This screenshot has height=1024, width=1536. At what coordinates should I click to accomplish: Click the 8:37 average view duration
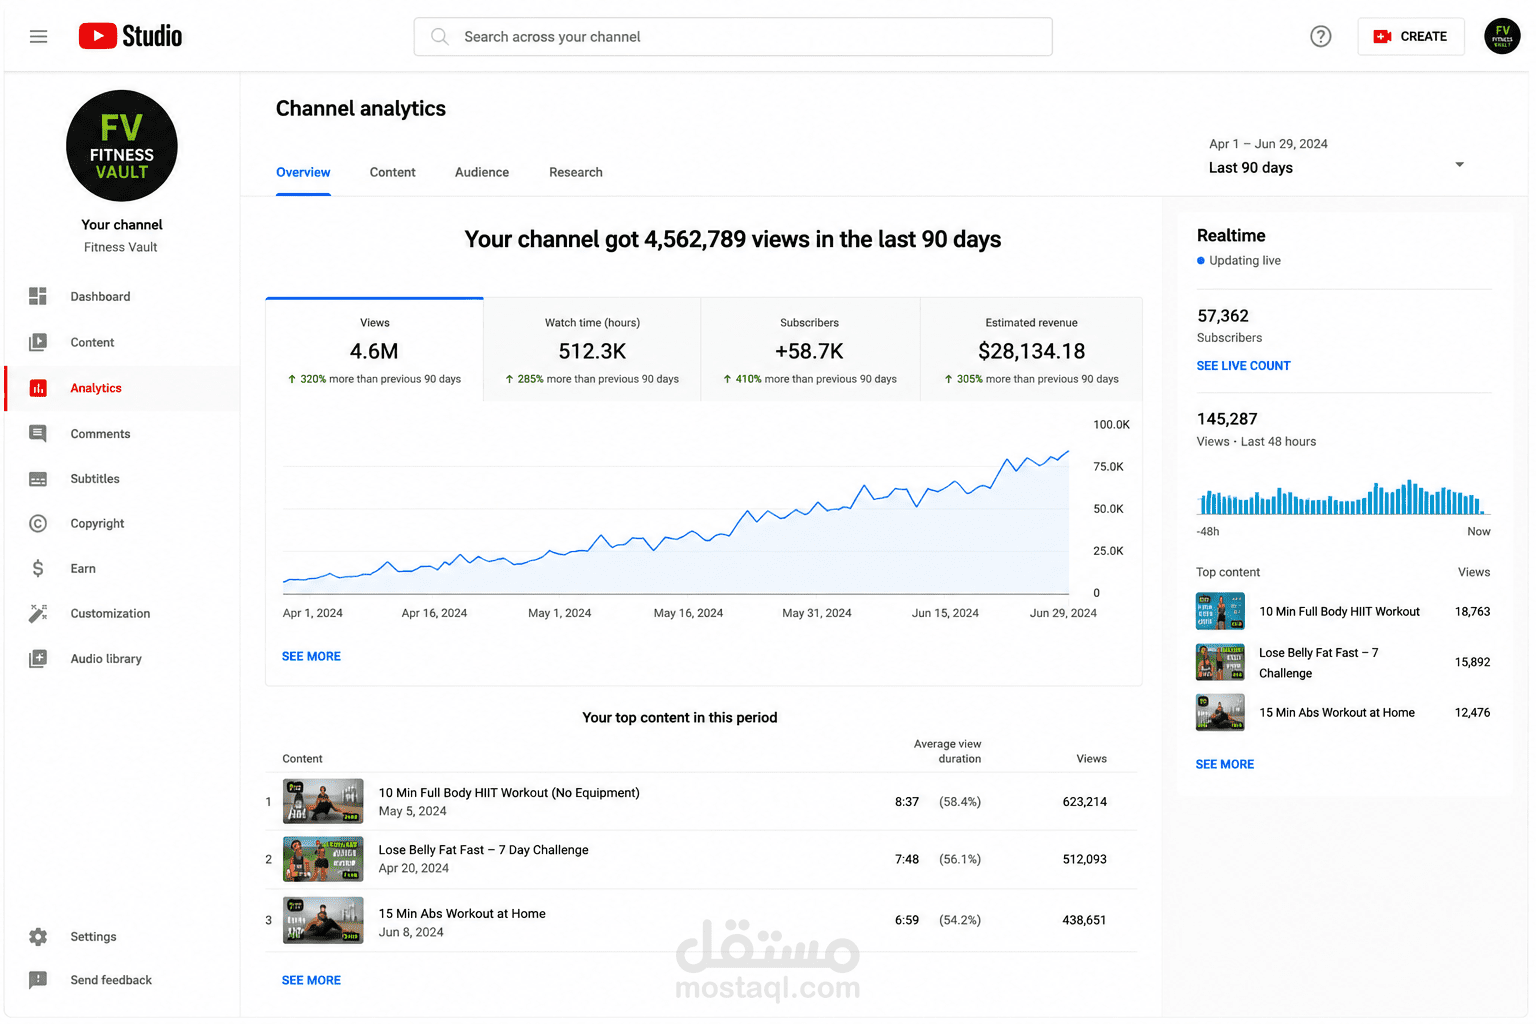(x=906, y=802)
